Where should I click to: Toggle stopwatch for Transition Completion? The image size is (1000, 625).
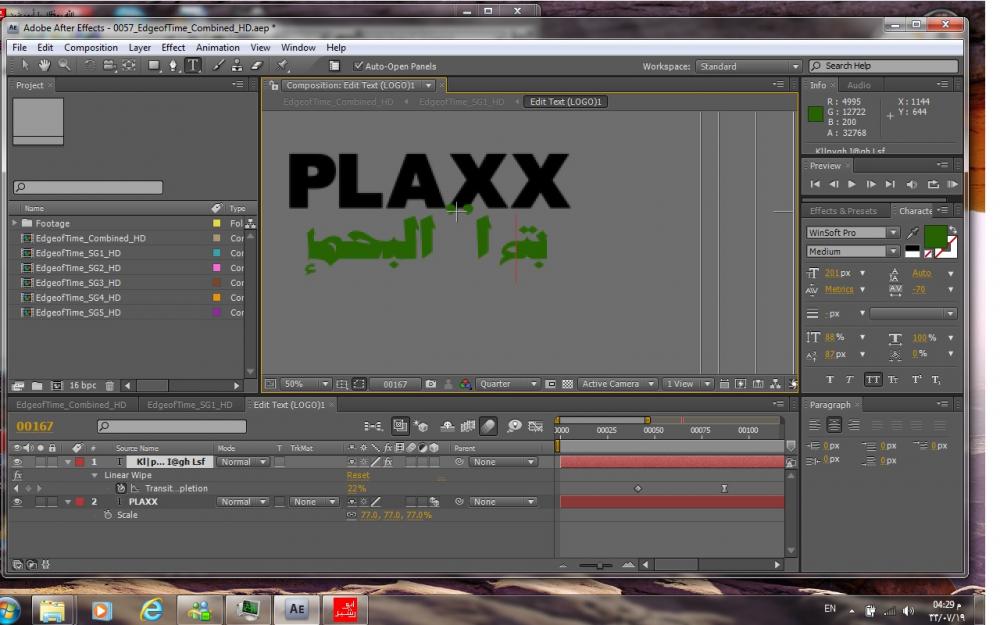pyautogui.click(x=121, y=489)
